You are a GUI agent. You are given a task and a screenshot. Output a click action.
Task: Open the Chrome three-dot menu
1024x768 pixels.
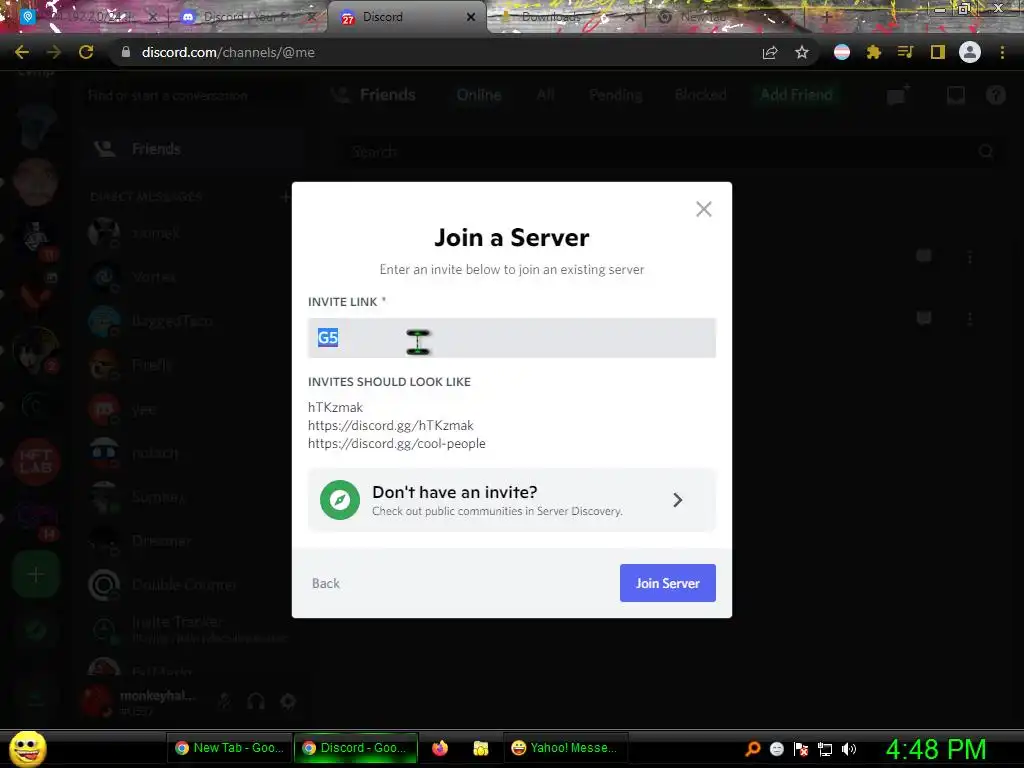[1002, 52]
